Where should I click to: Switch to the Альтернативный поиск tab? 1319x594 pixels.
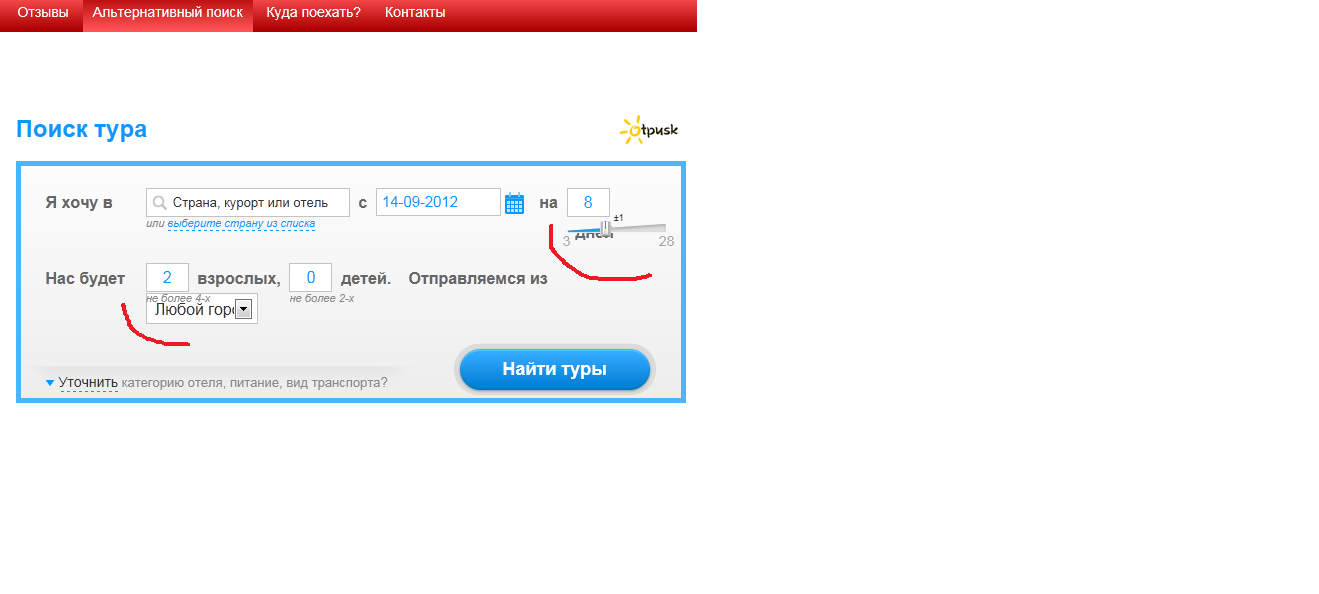(168, 13)
